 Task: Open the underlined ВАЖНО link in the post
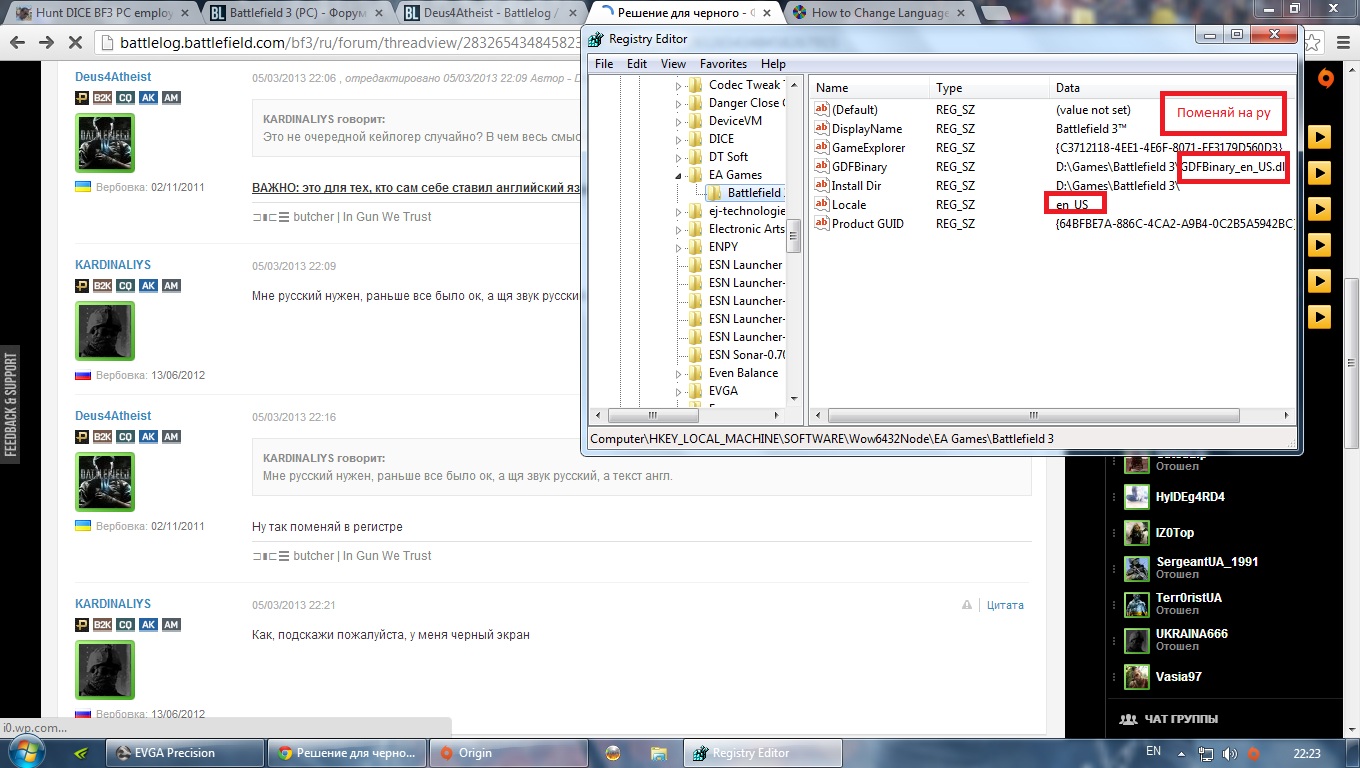[x=415, y=187]
